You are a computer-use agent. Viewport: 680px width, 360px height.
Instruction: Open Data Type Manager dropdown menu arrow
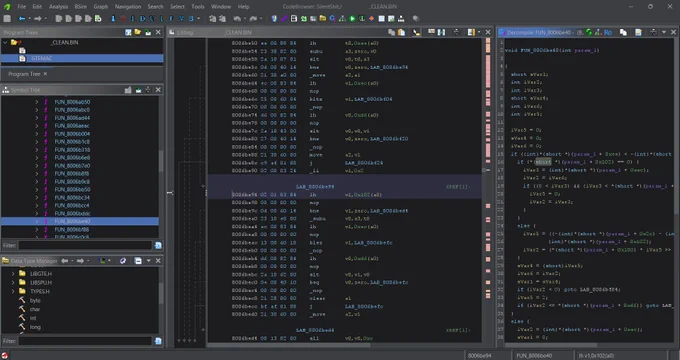pyautogui.click(x=148, y=261)
